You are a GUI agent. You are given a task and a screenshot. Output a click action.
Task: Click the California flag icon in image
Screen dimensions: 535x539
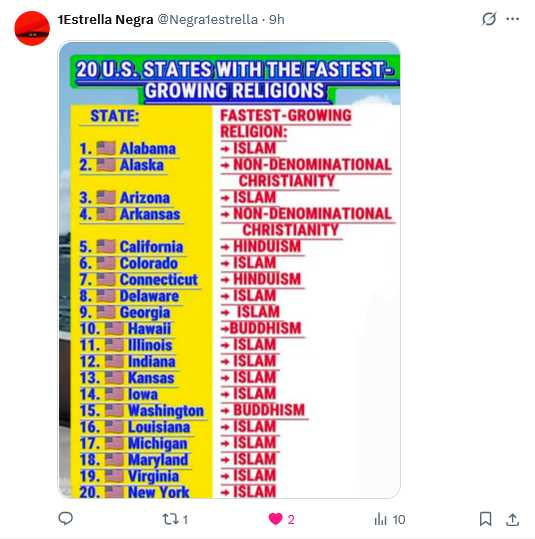[106, 247]
